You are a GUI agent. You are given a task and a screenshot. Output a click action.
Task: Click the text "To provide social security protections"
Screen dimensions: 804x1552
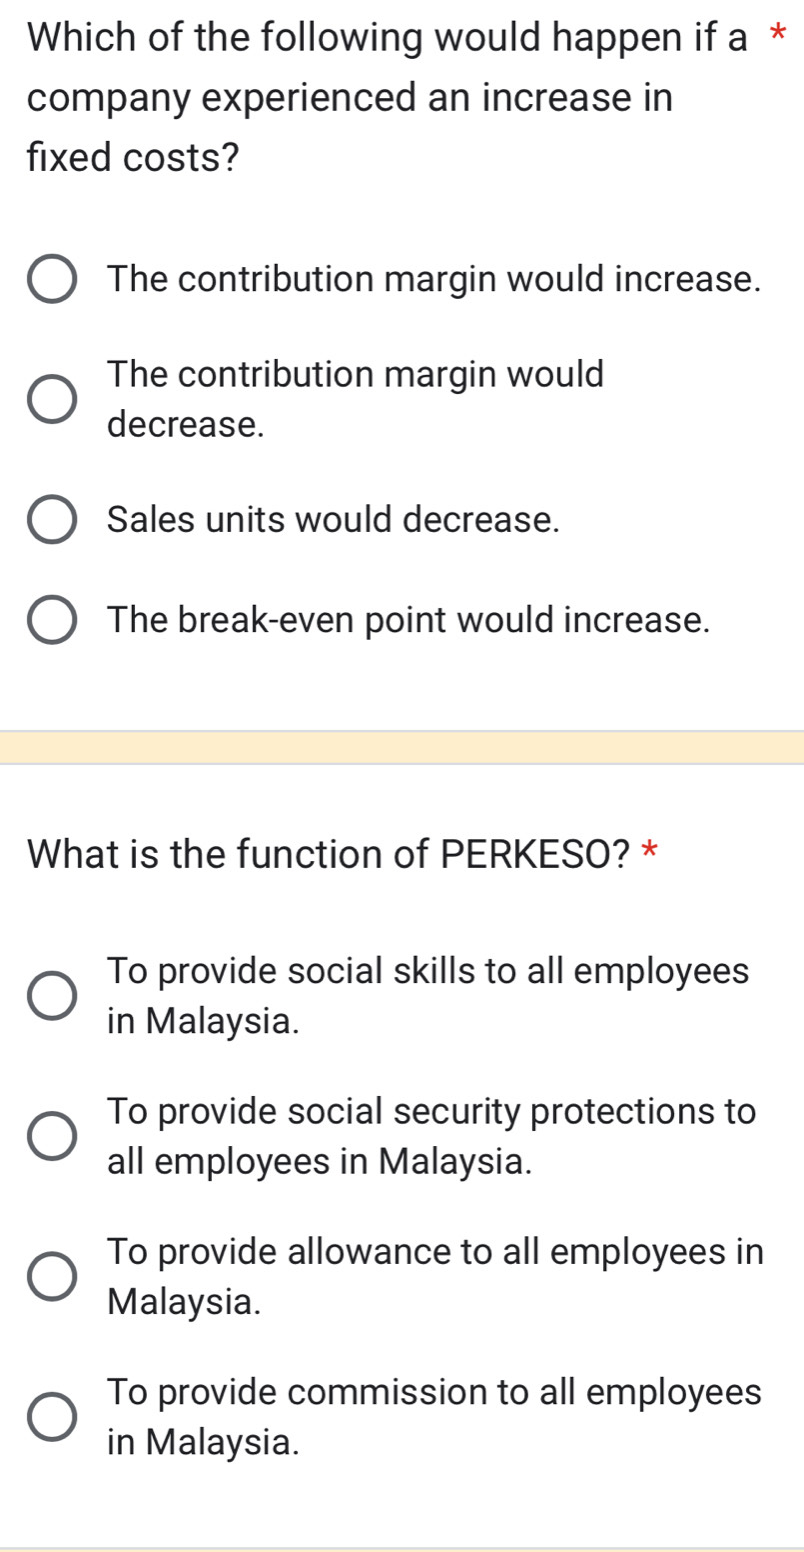tap(432, 1111)
